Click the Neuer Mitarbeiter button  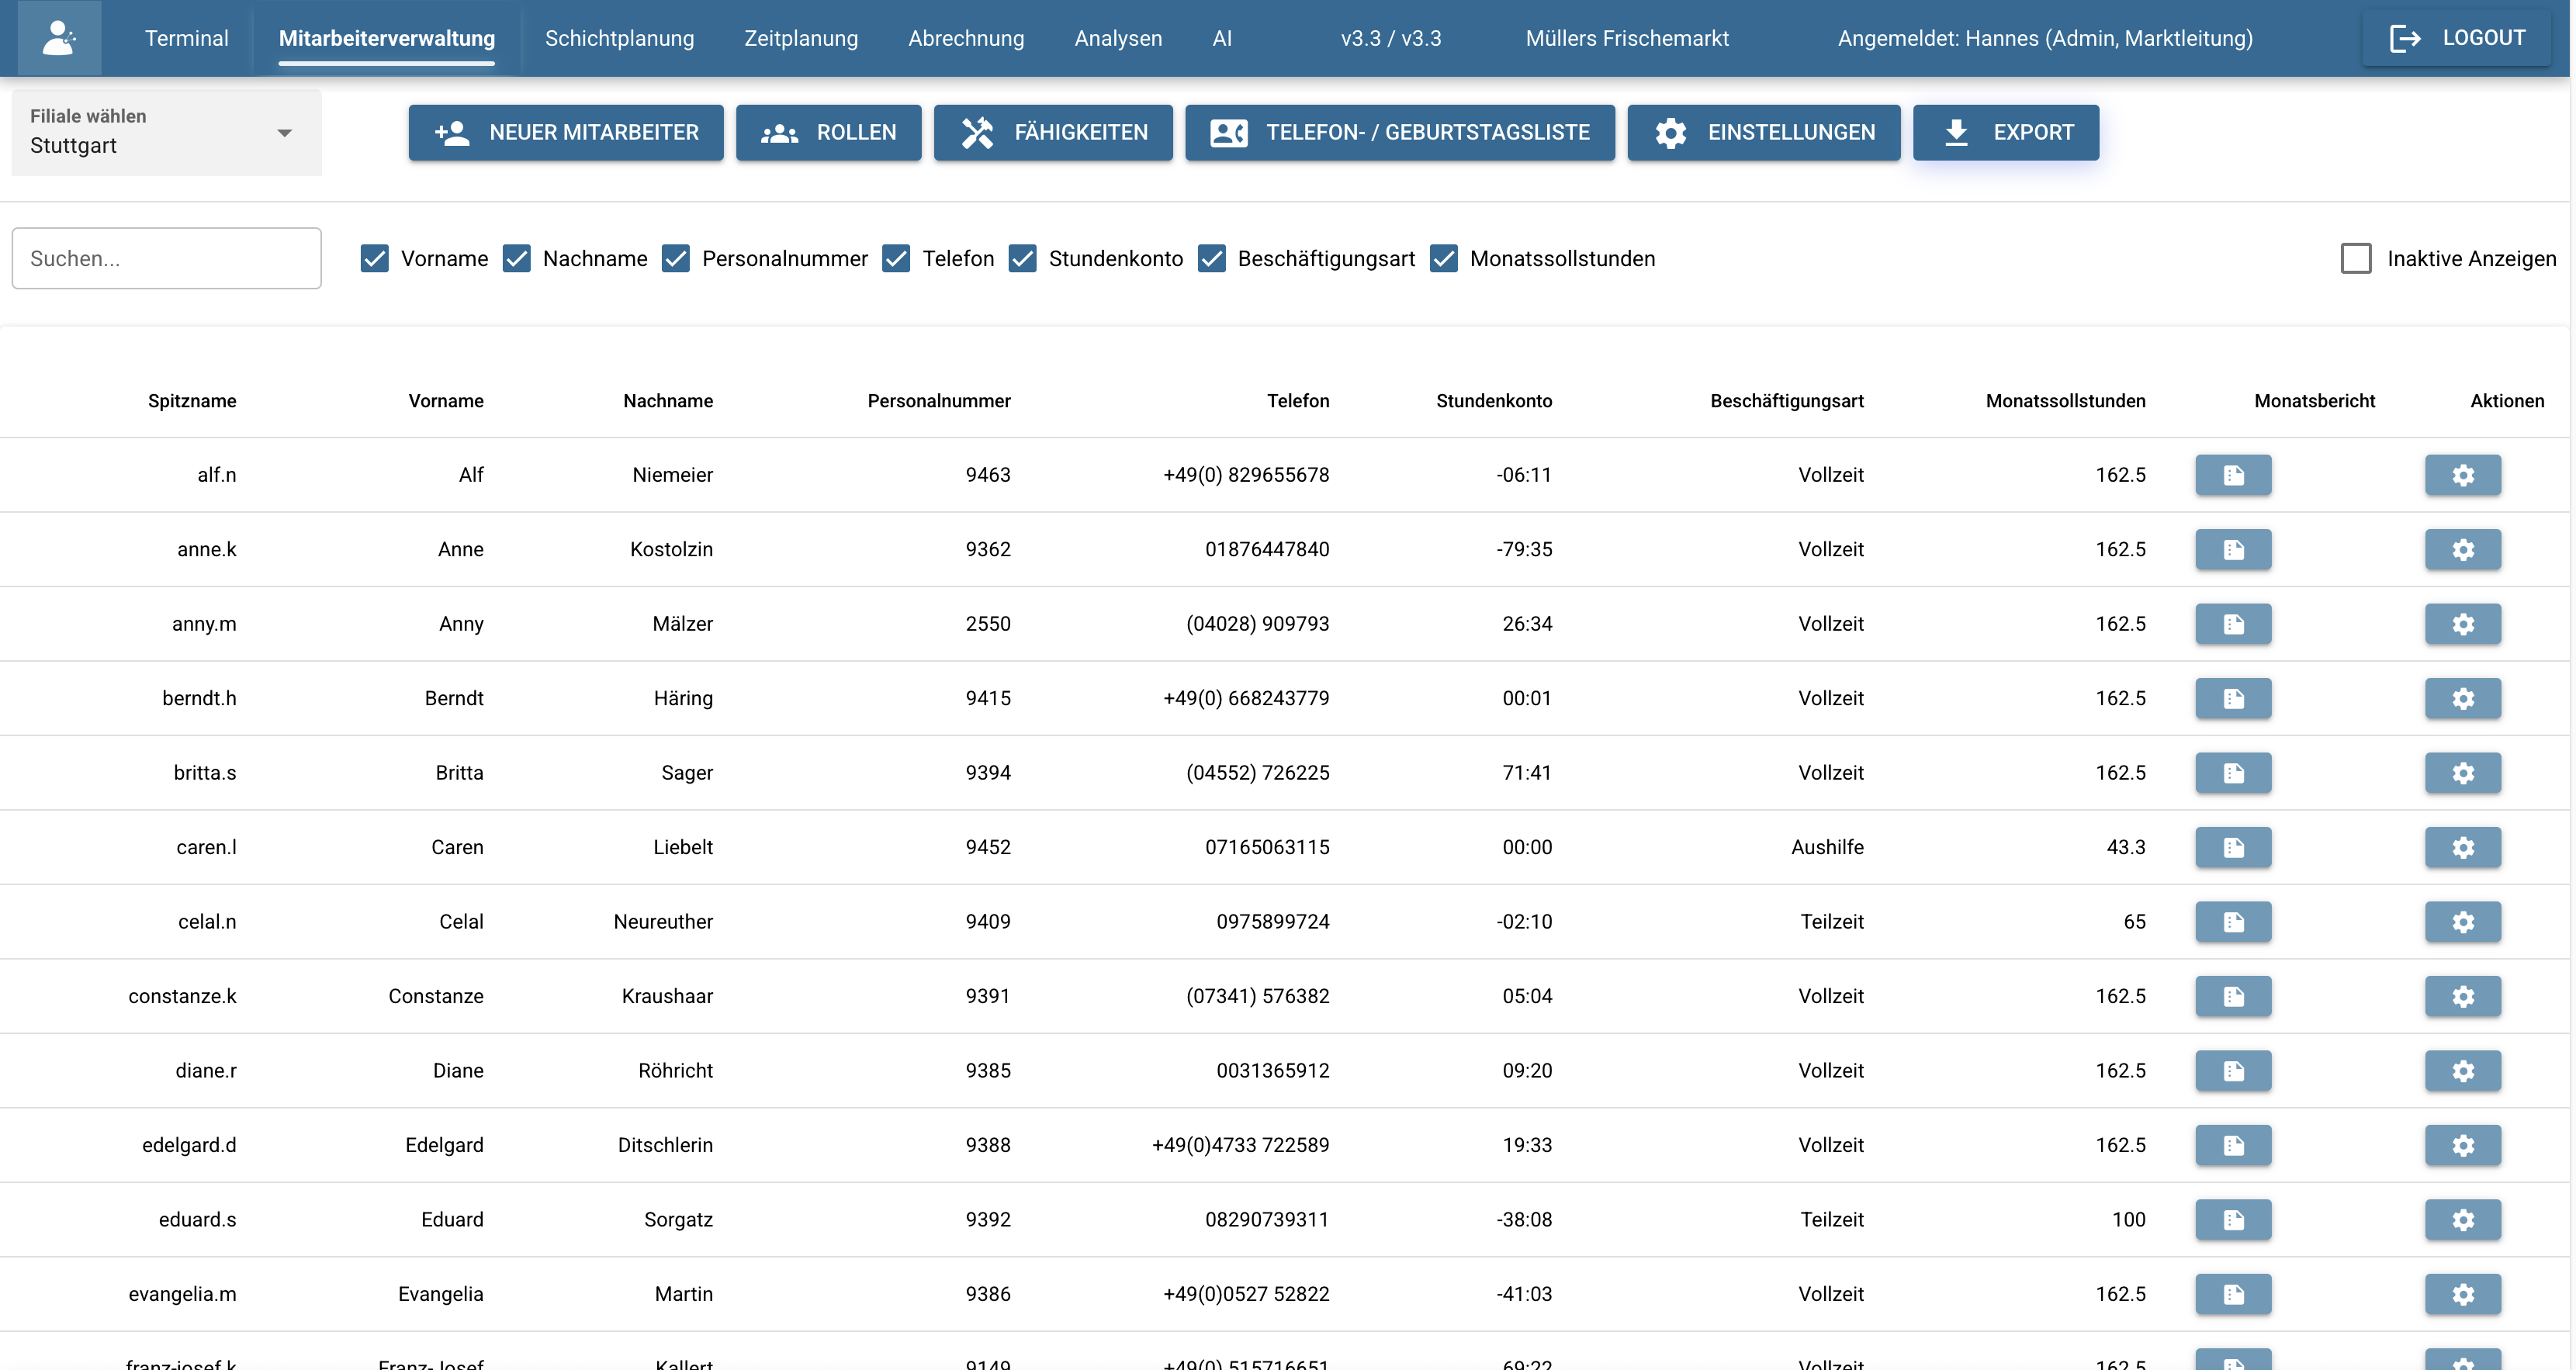(x=565, y=132)
